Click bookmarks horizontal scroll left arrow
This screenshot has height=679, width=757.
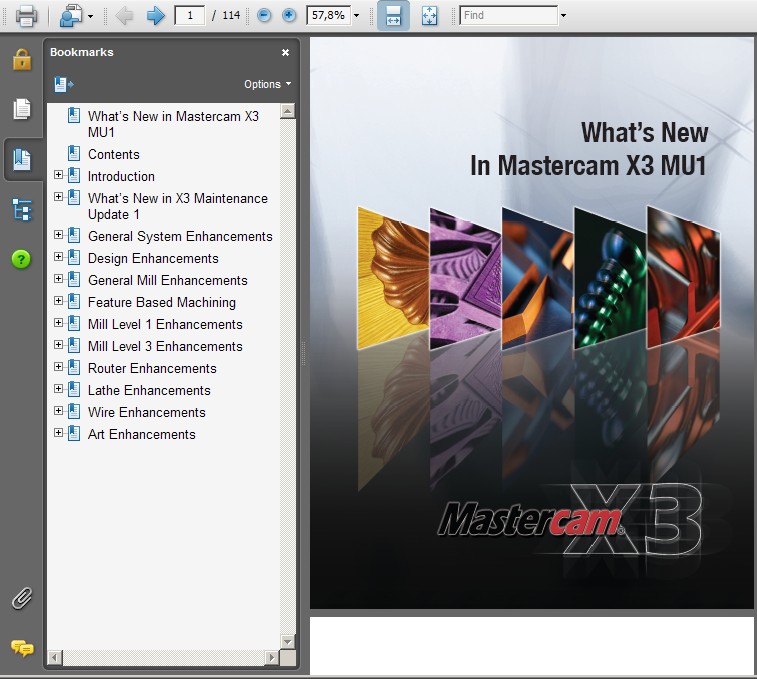(x=55, y=657)
